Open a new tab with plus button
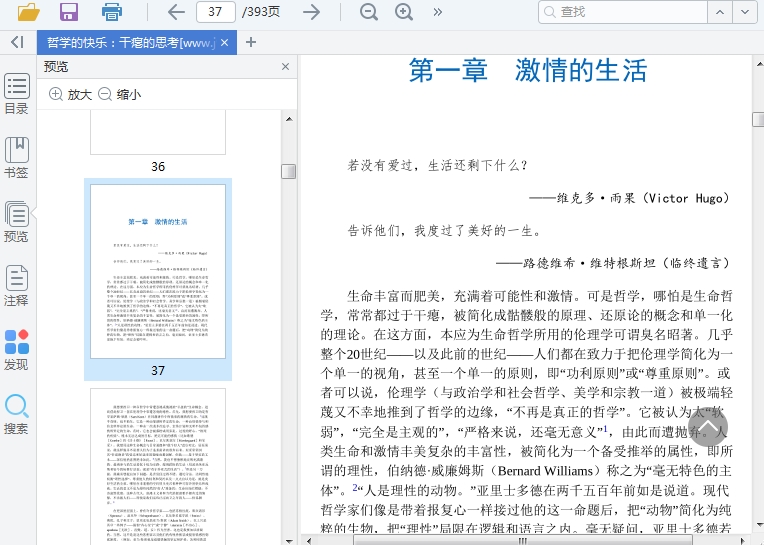Screen dimensions: 764x545 pyautogui.click(x=251, y=42)
